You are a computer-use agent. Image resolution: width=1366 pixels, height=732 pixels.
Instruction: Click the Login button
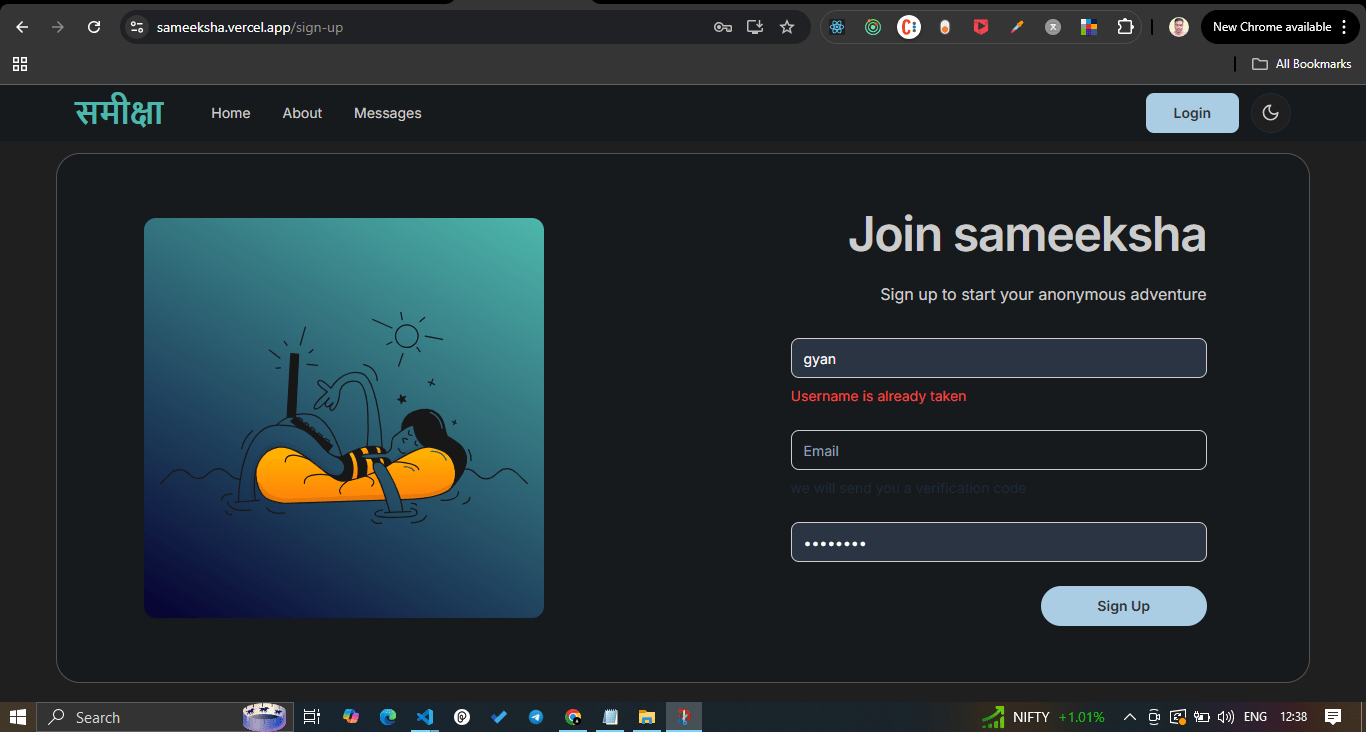click(x=1192, y=113)
